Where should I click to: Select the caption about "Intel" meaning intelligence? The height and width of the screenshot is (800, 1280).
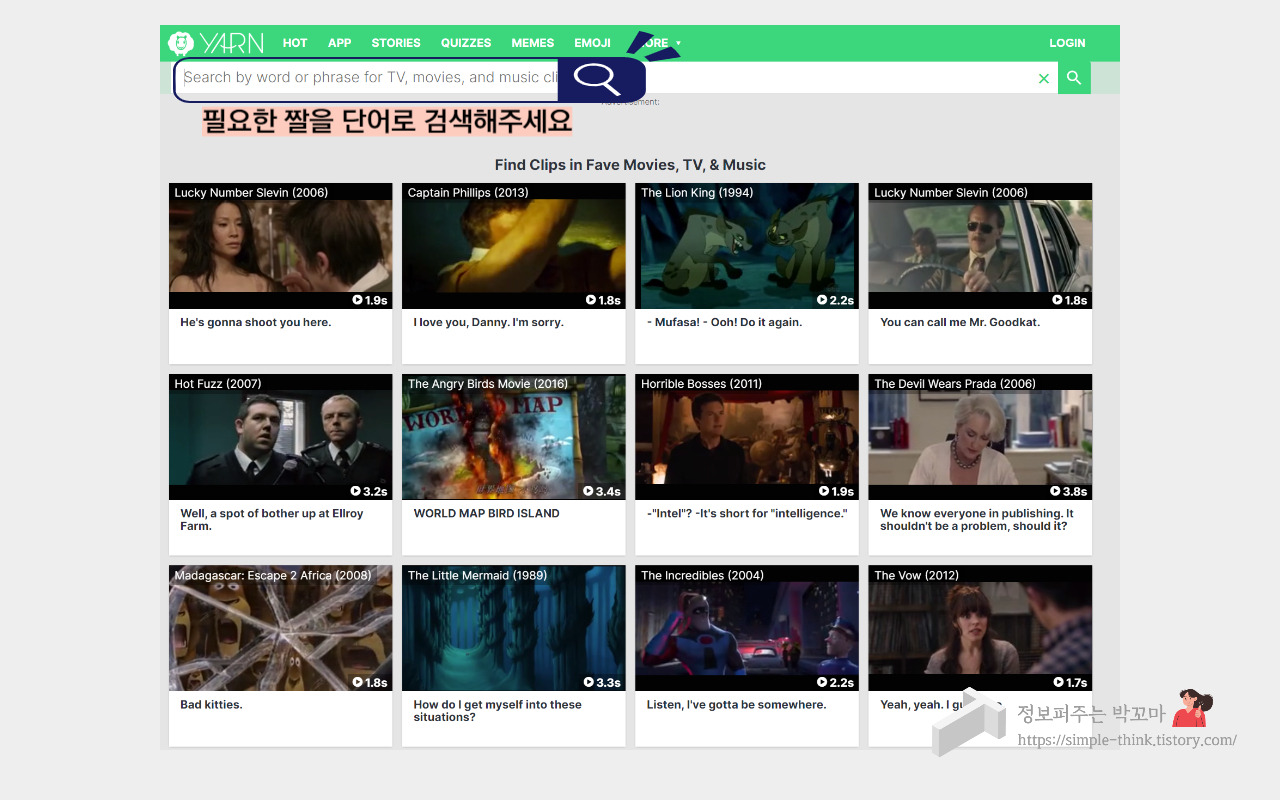[x=747, y=513]
